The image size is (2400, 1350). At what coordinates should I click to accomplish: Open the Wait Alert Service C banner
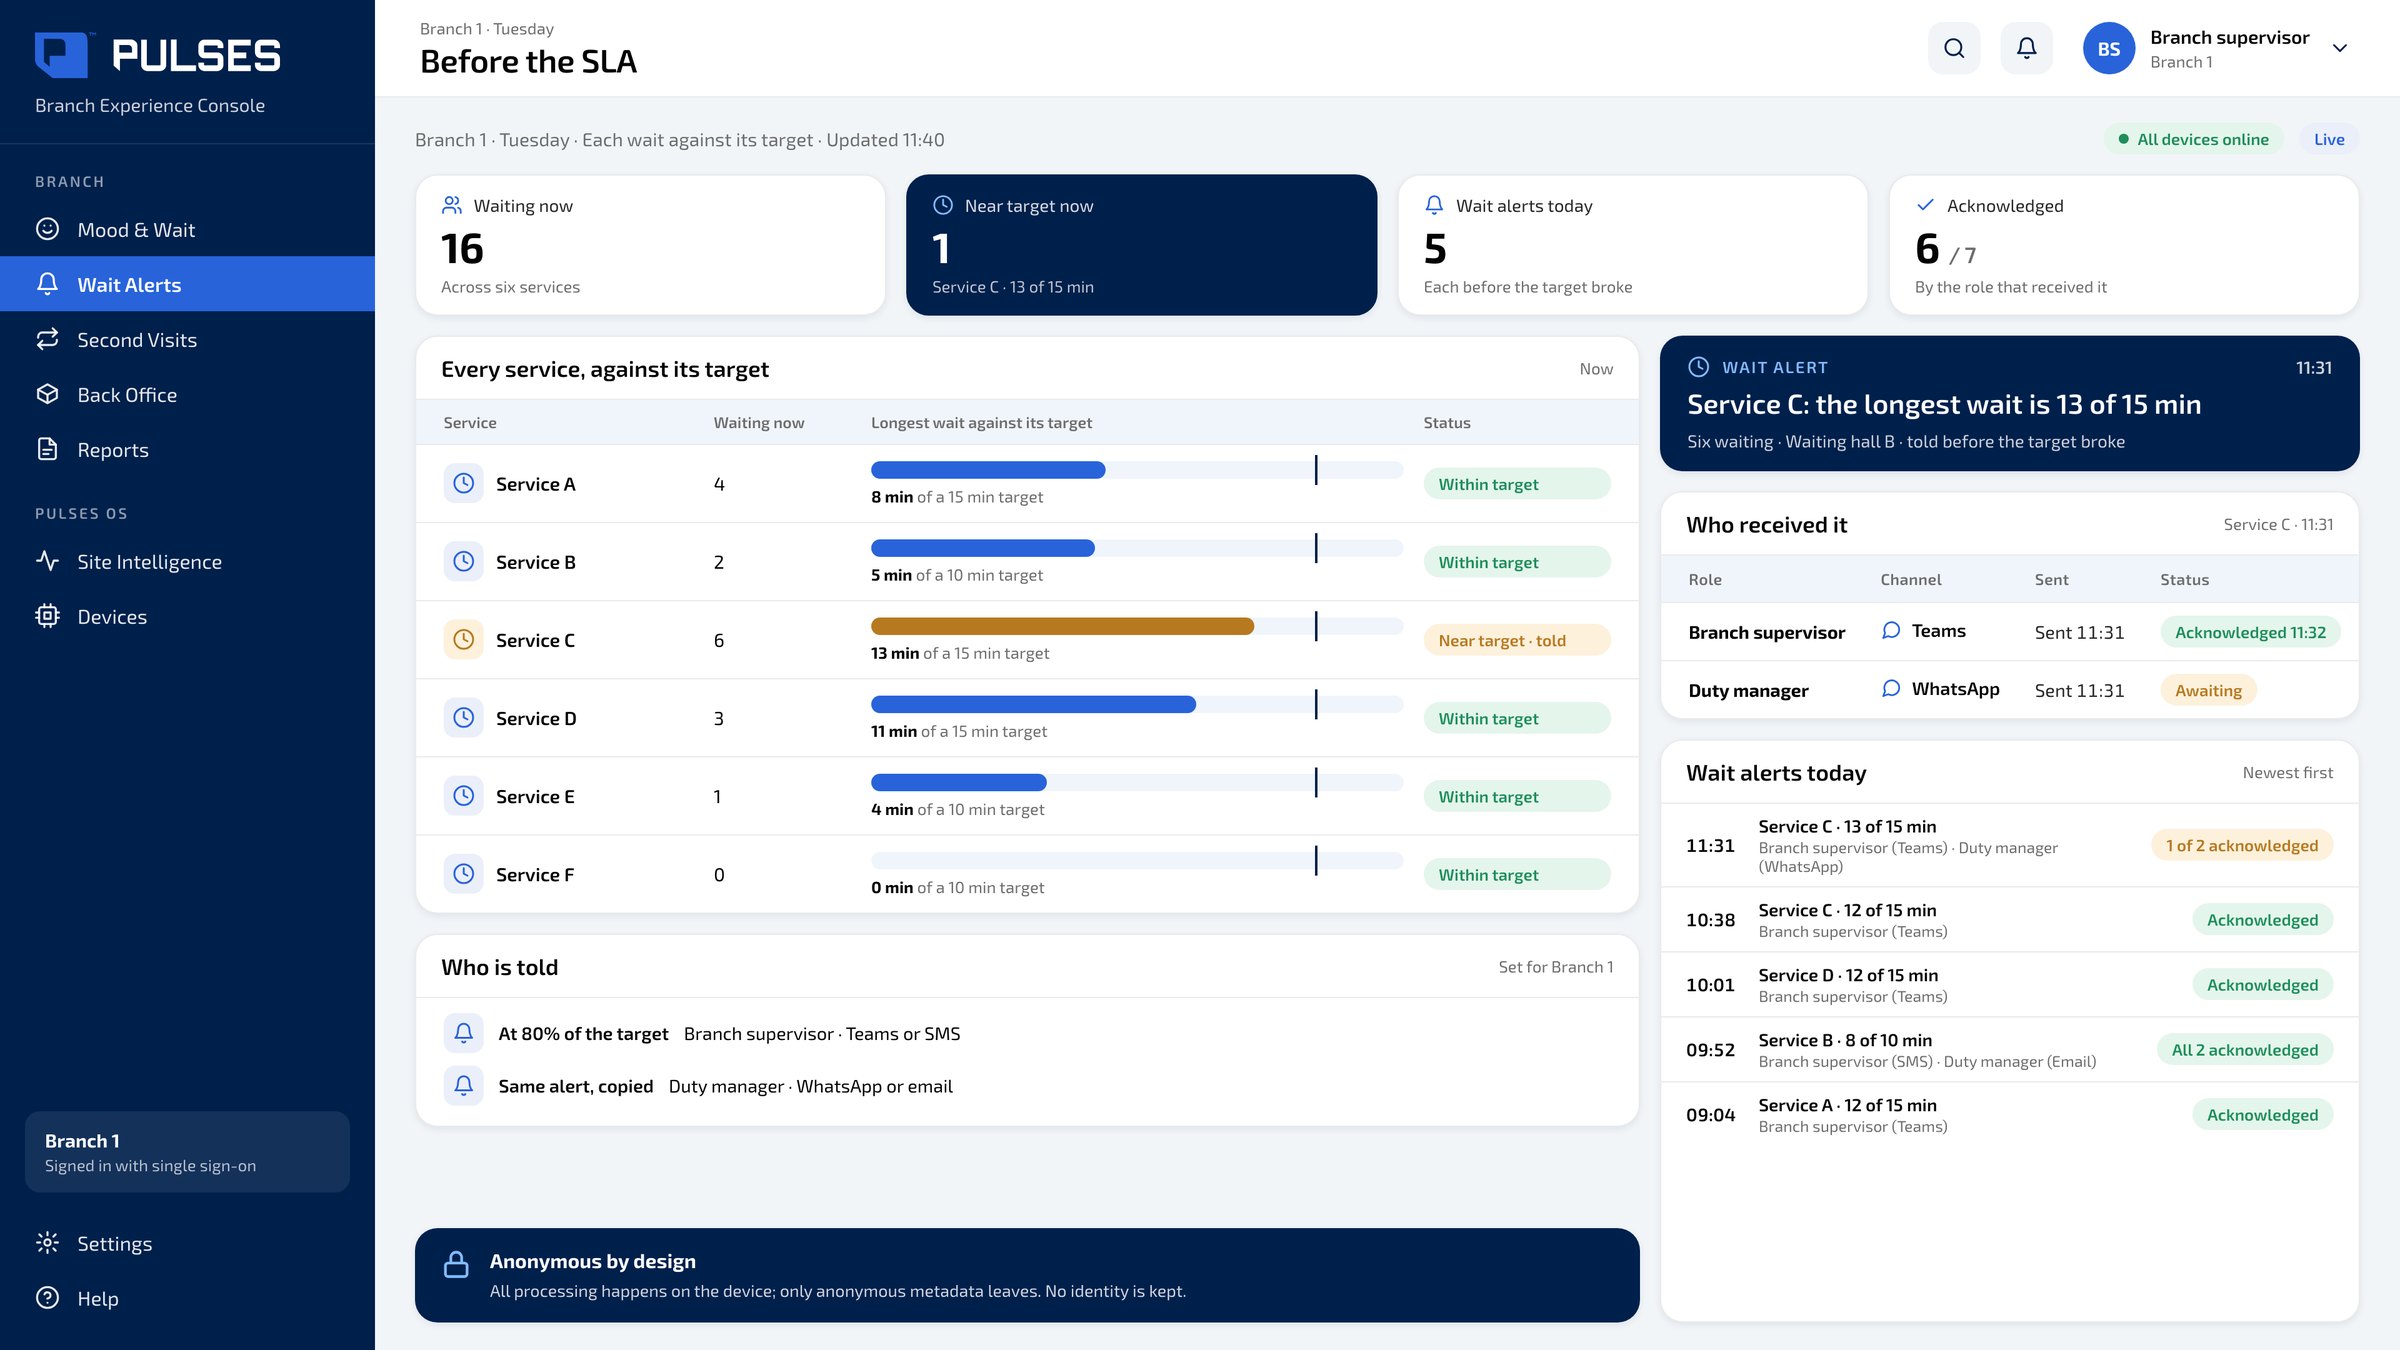pos(2009,403)
